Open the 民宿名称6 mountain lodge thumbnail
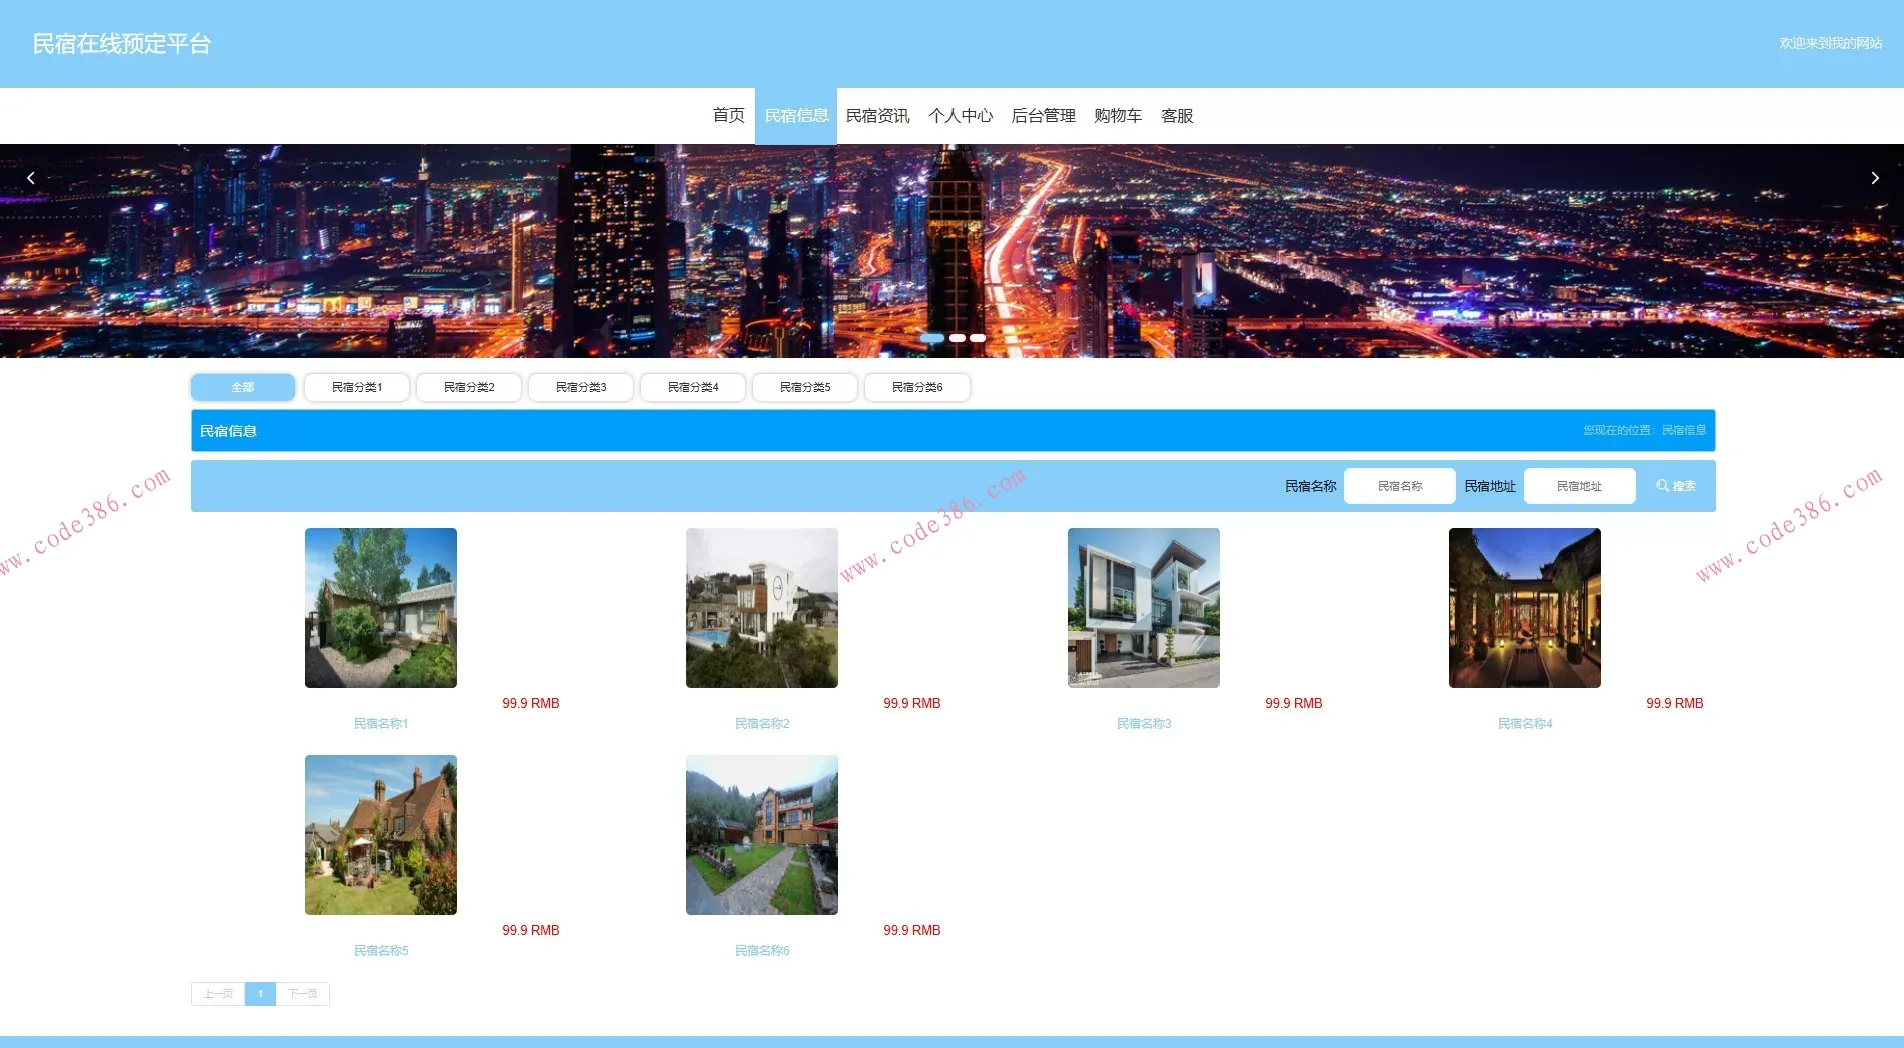 [762, 835]
